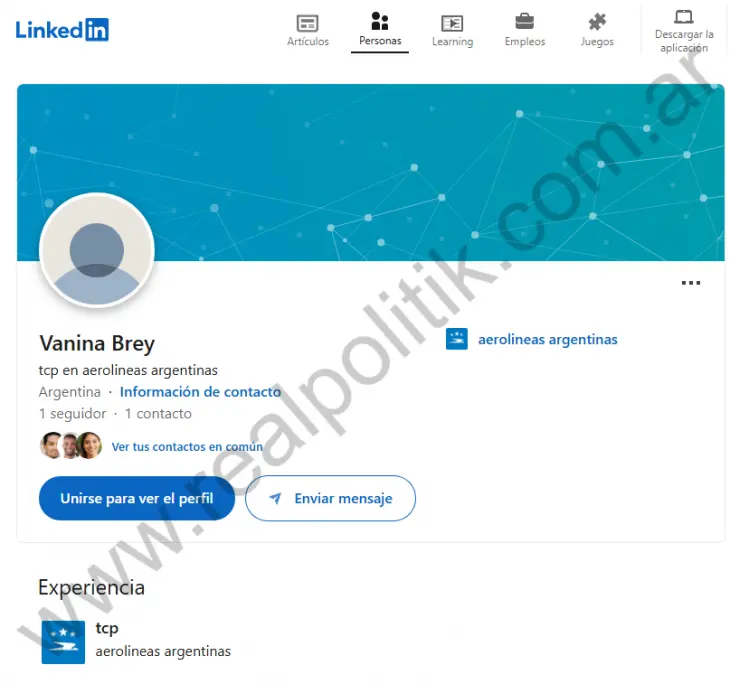730x684 pixels.
Task: Click the mutual contacts face thumbnails
Action: point(71,446)
